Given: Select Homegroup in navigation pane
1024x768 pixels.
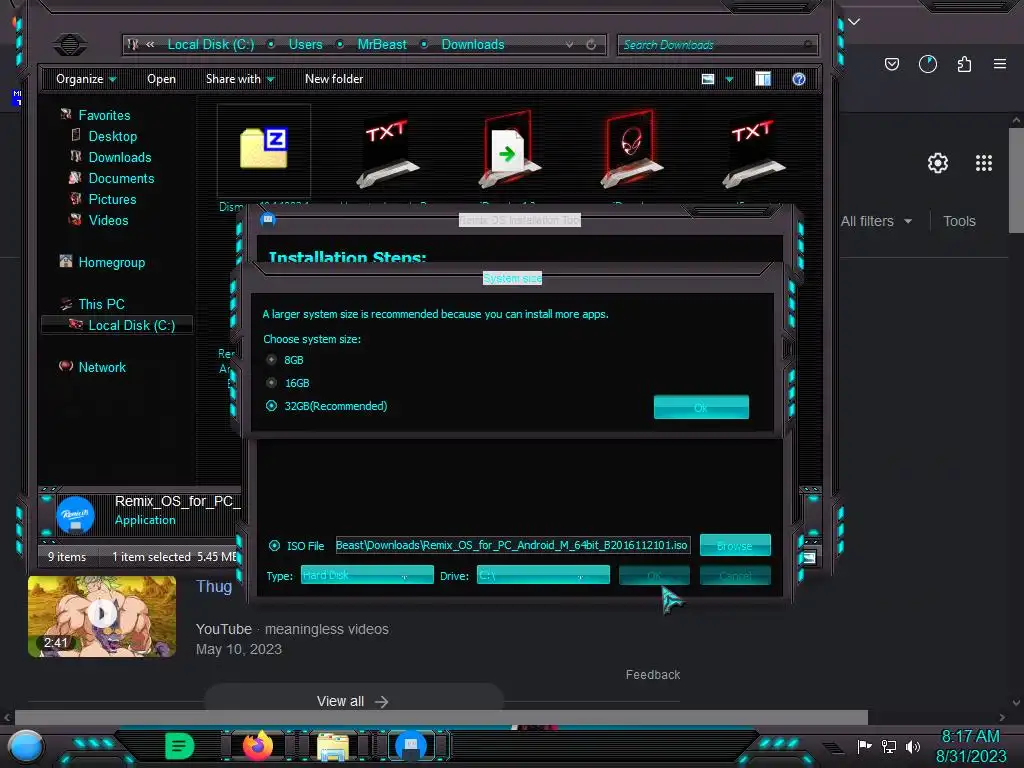Looking at the screenshot, I should pyautogui.click(x=111, y=262).
